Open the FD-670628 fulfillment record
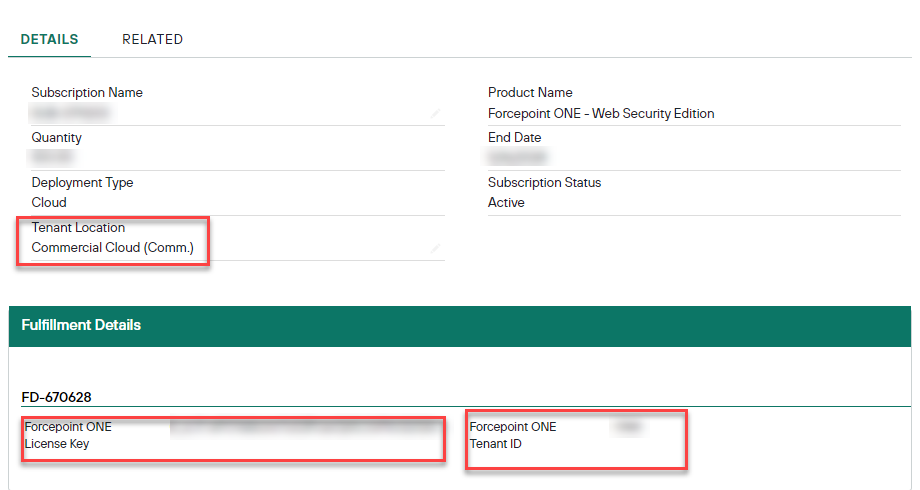 pyautogui.click(x=57, y=397)
